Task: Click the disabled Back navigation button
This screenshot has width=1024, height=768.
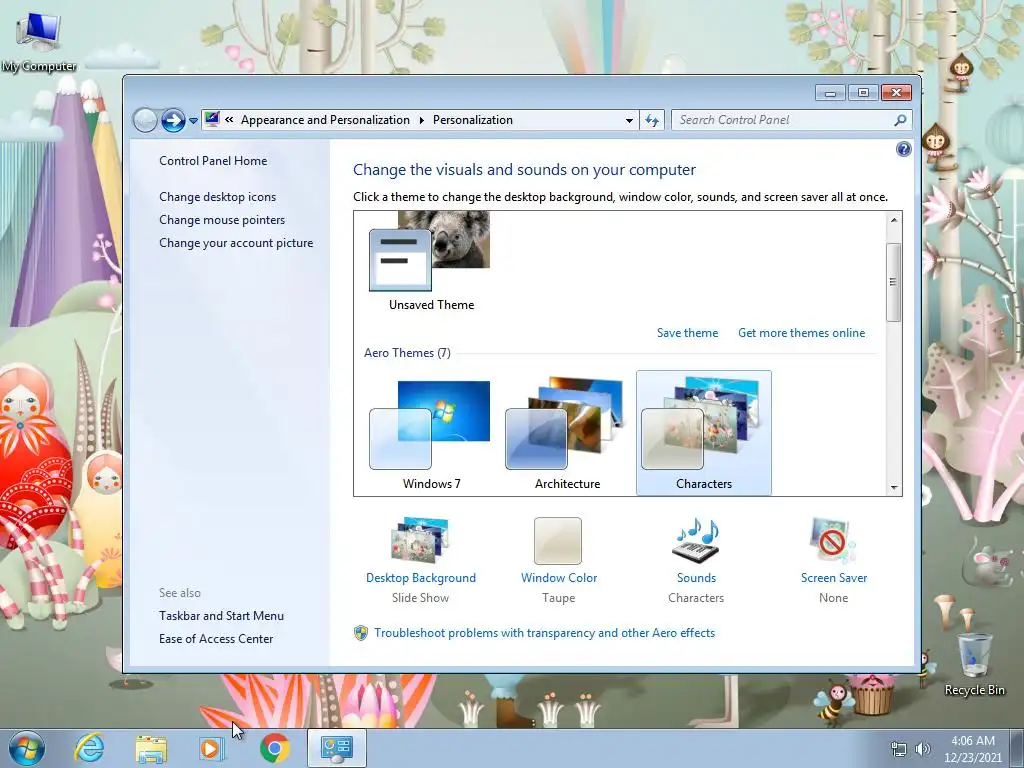Action: (145, 120)
